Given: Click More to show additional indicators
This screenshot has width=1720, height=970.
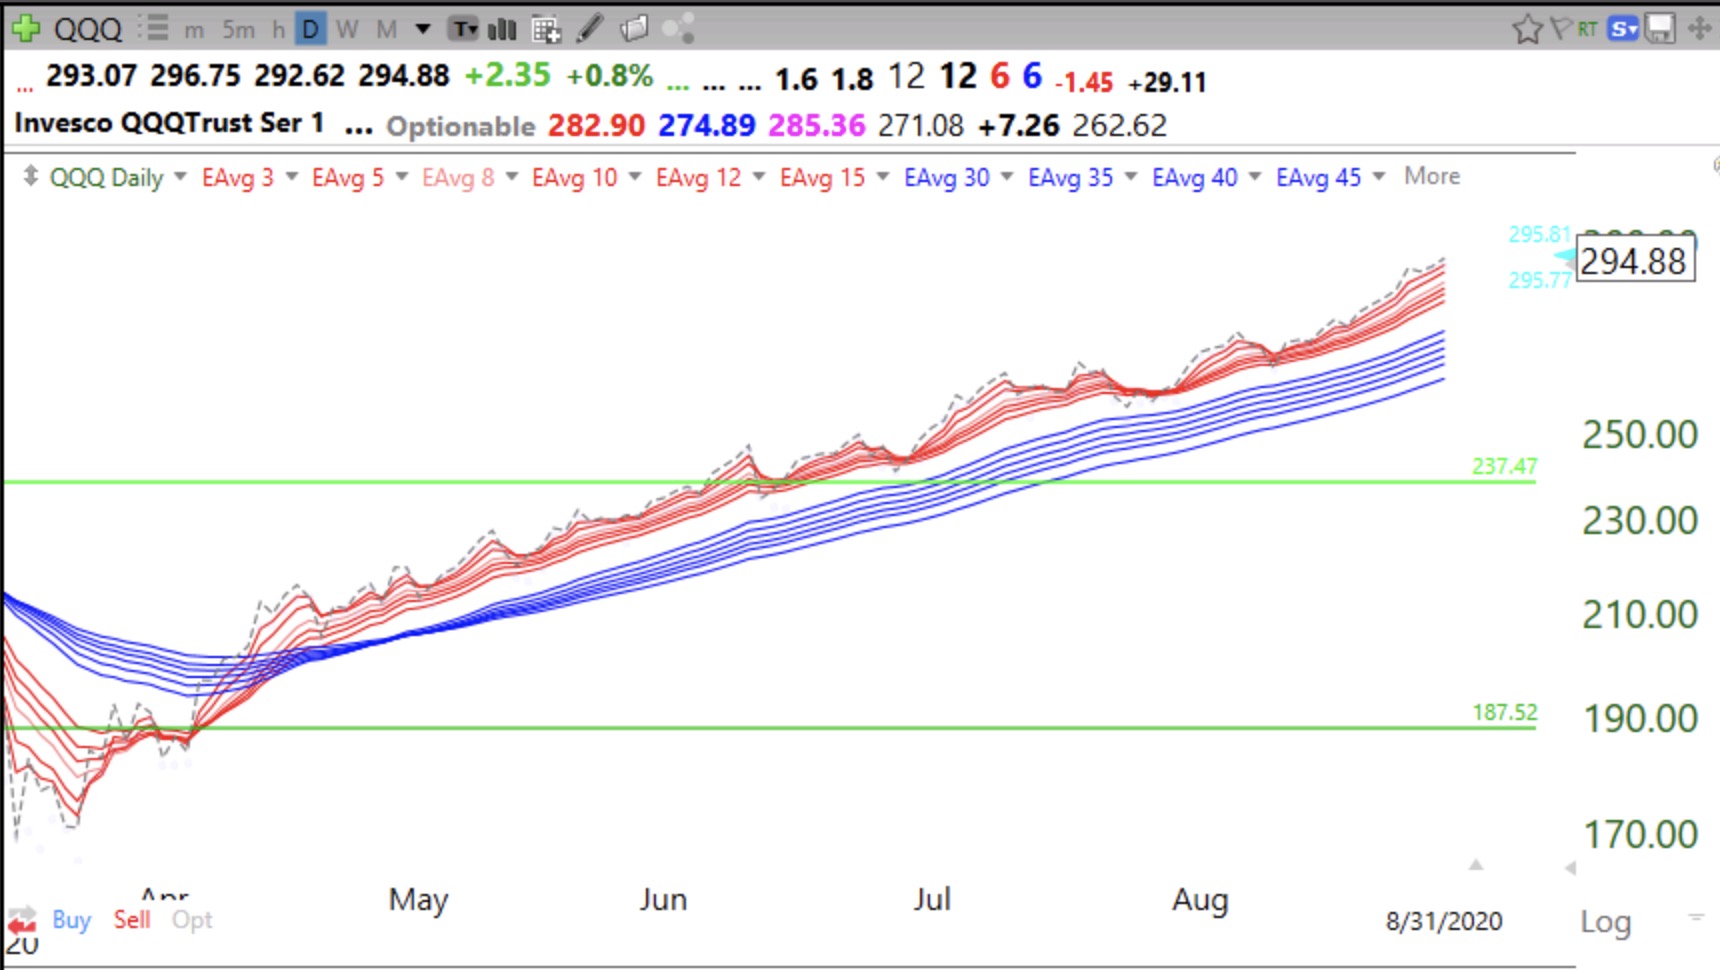Looking at the screenshot, I should tap(1432, 176).
